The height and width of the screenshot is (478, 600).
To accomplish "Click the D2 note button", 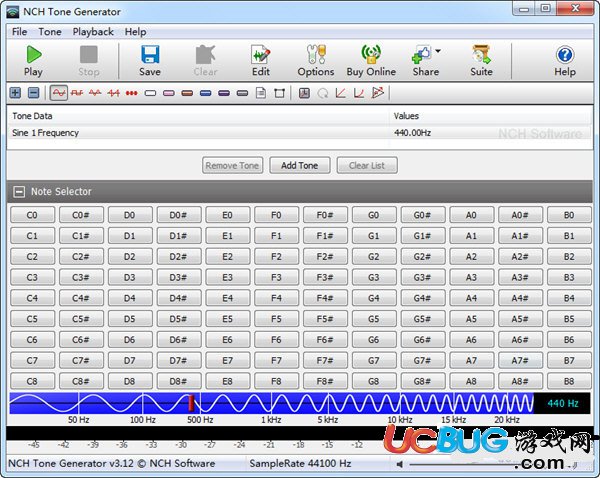I will (130, 256).
